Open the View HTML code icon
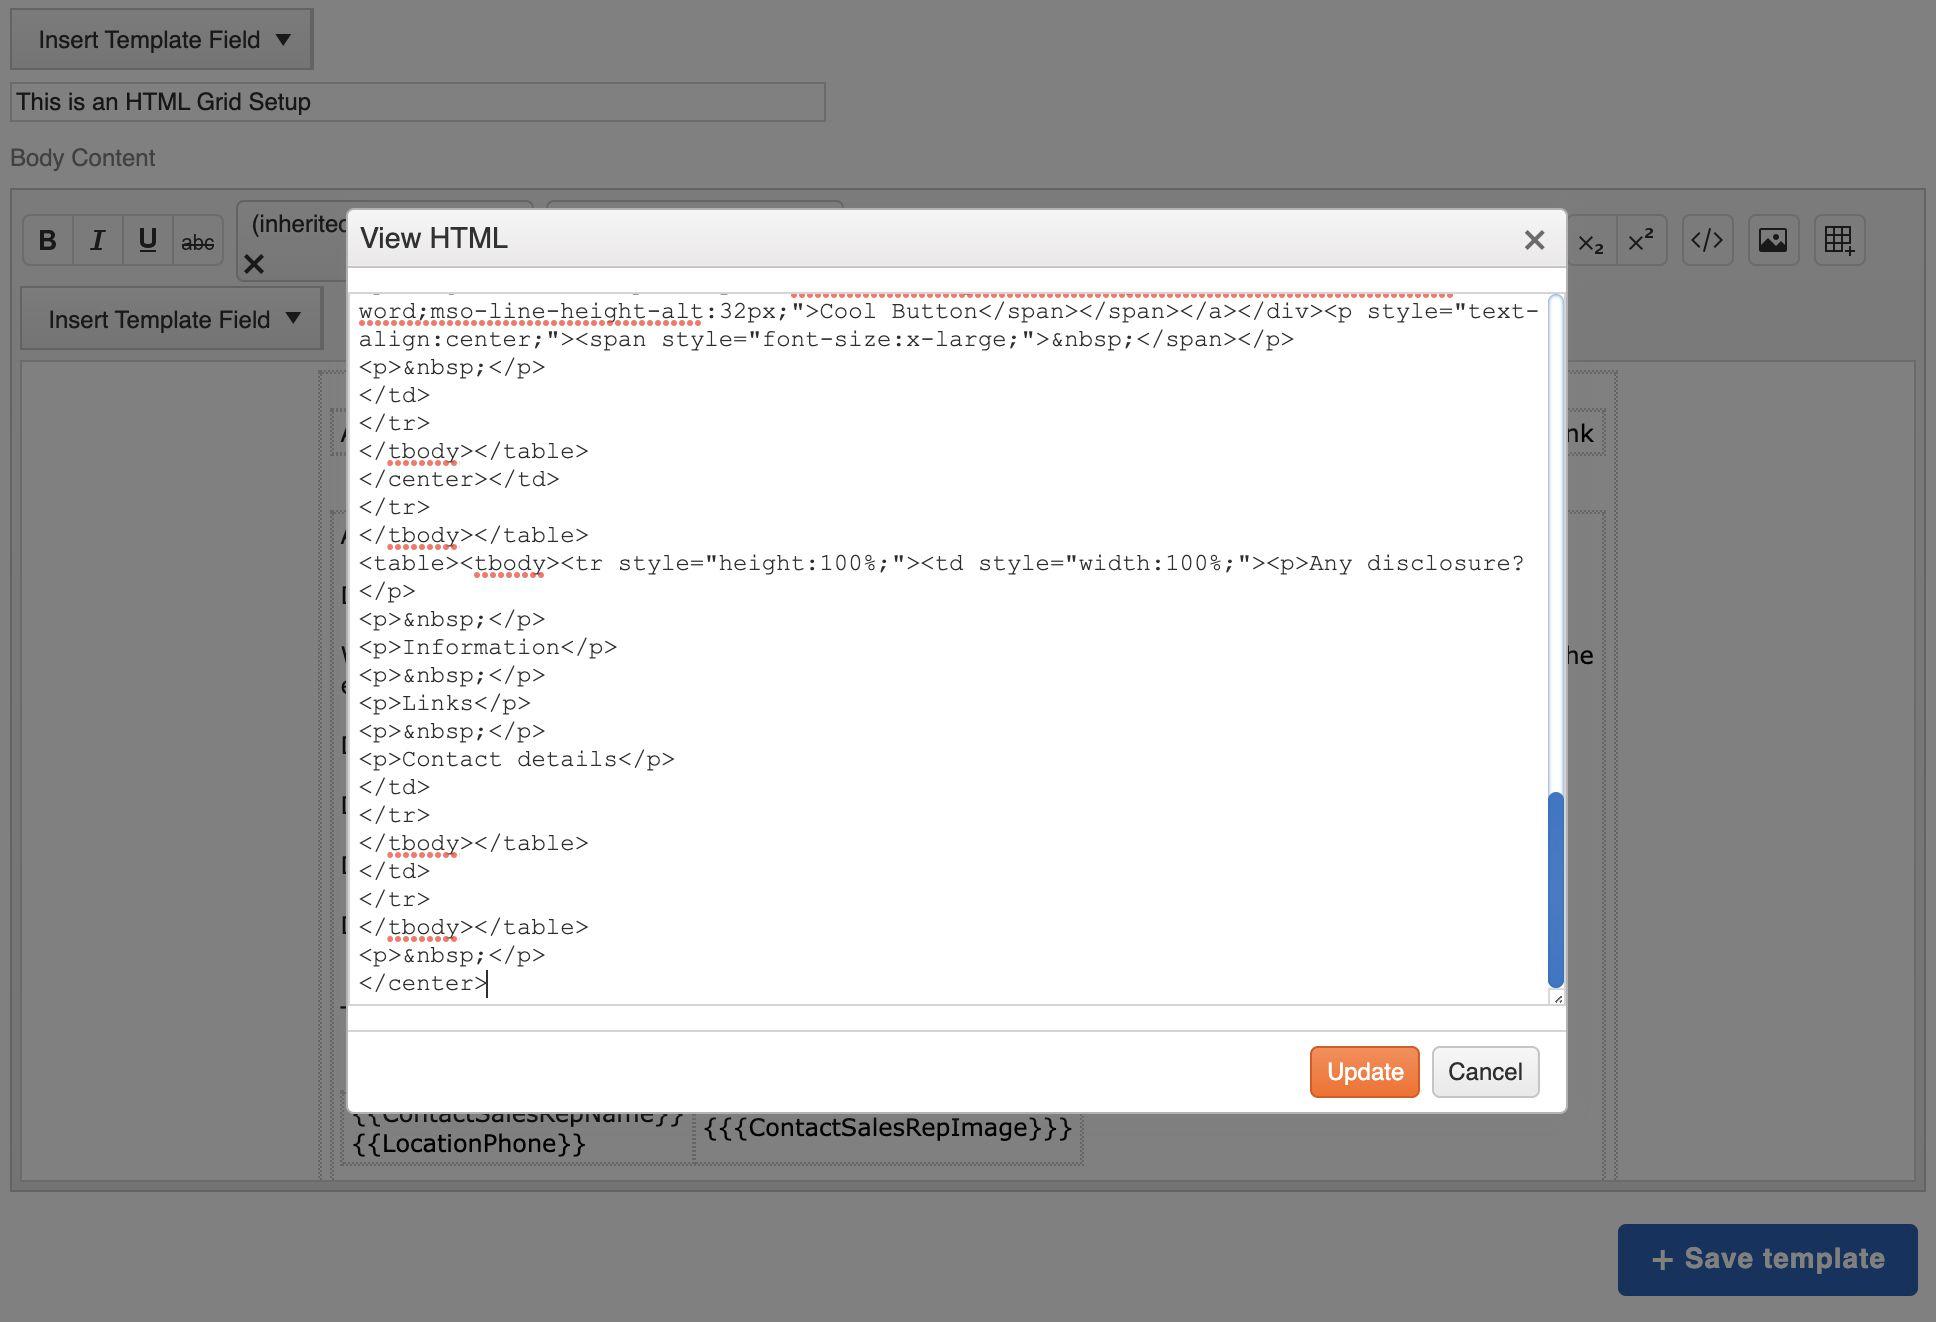The width and height of the screenshot is (1936, 1322). point(1706,241)
